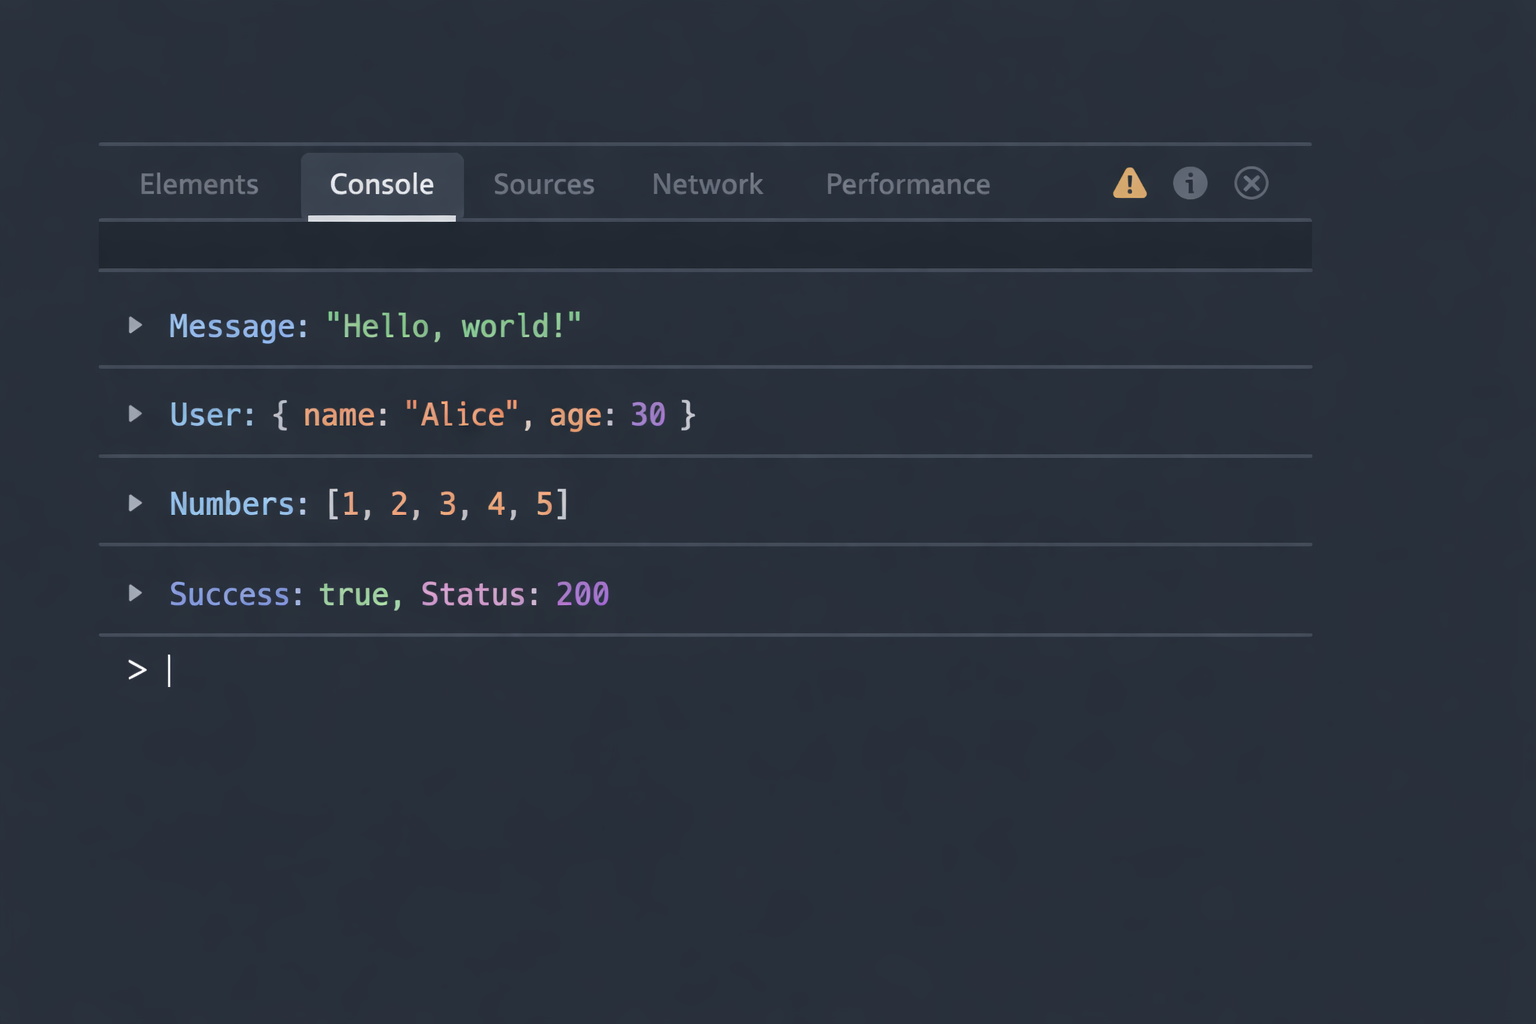Expand the Message log entry arrow
Viewport: 1536px width, 1024px height.
pyautogui.click(x=135, y=325)
